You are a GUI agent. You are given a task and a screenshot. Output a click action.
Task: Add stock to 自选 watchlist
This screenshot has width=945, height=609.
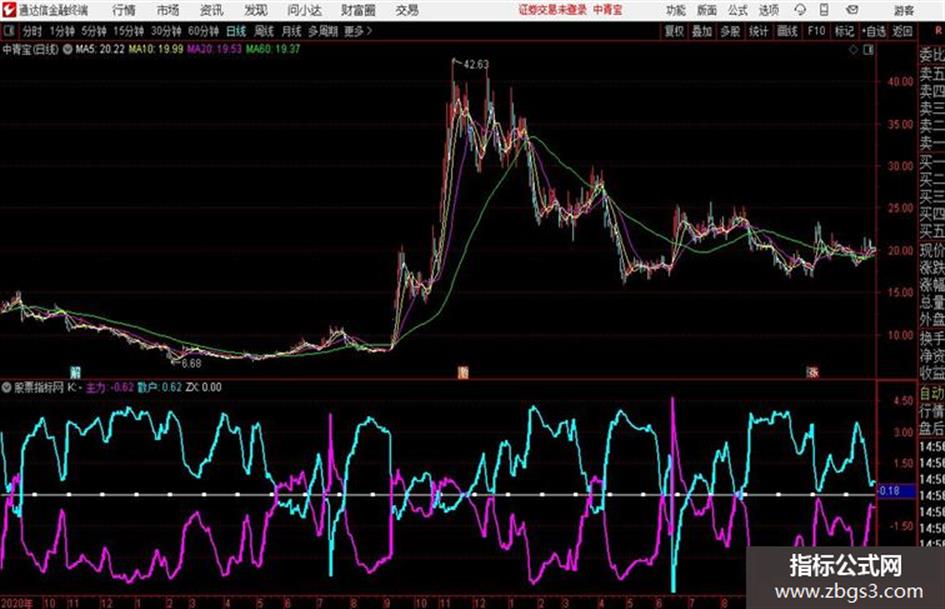tap(874, 31)
